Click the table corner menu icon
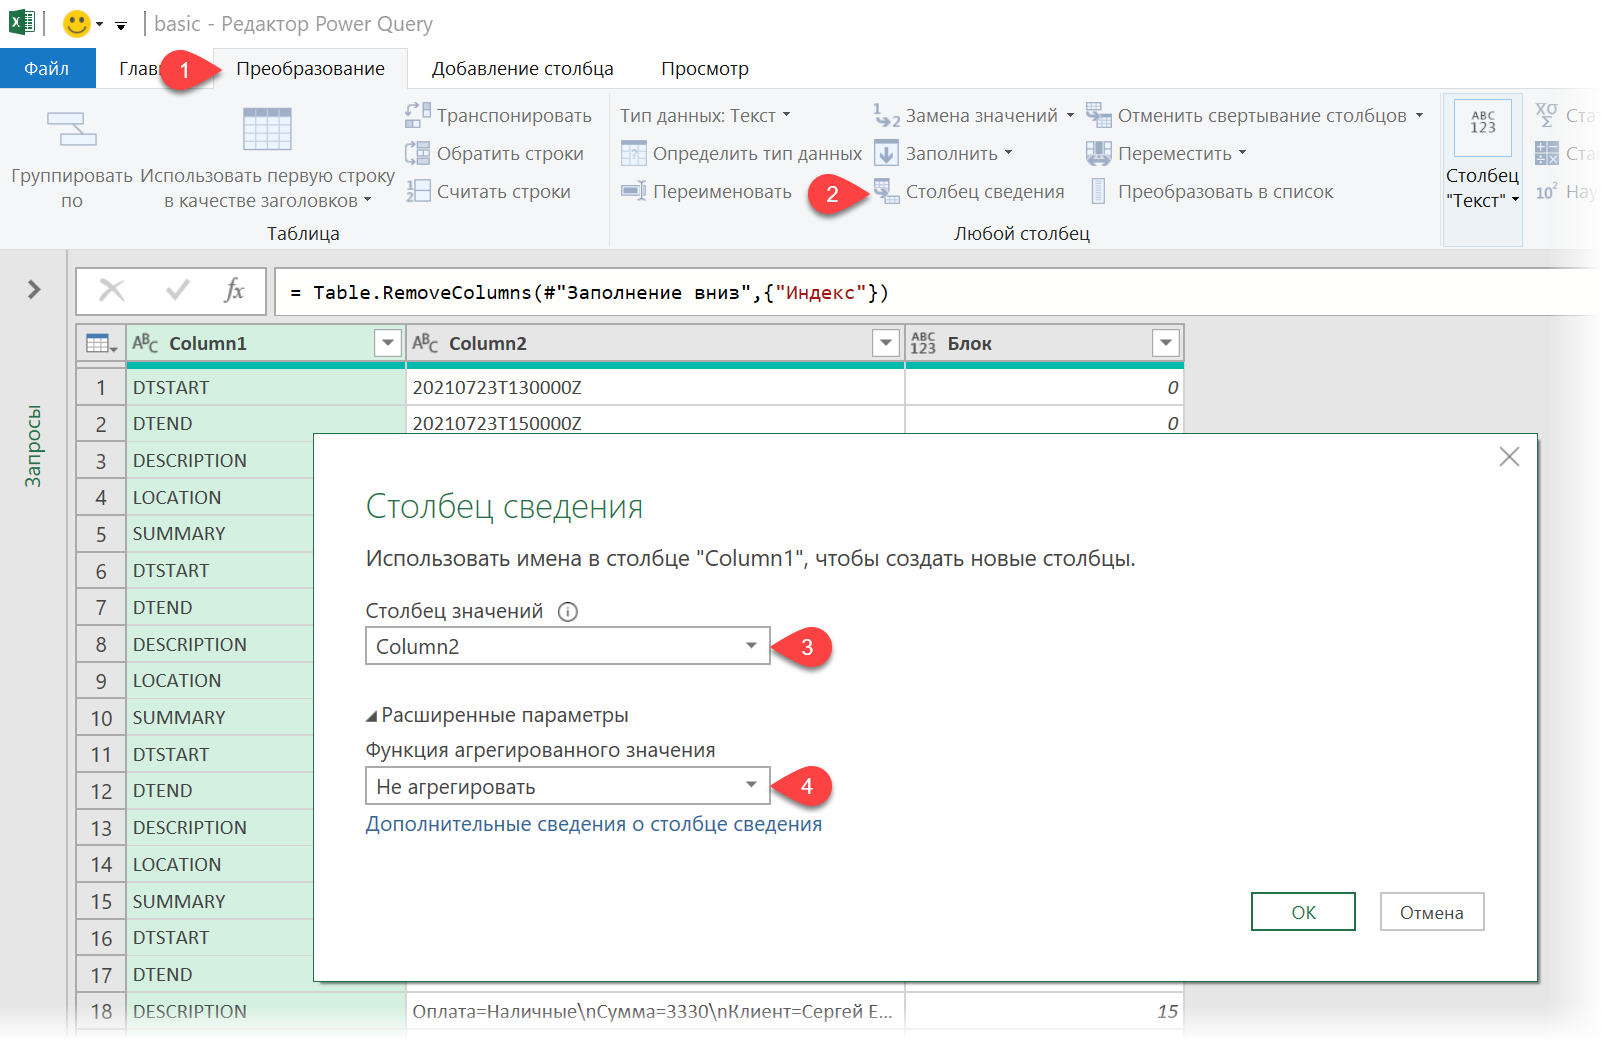The image size is (1602, 1040). (101, 343)
